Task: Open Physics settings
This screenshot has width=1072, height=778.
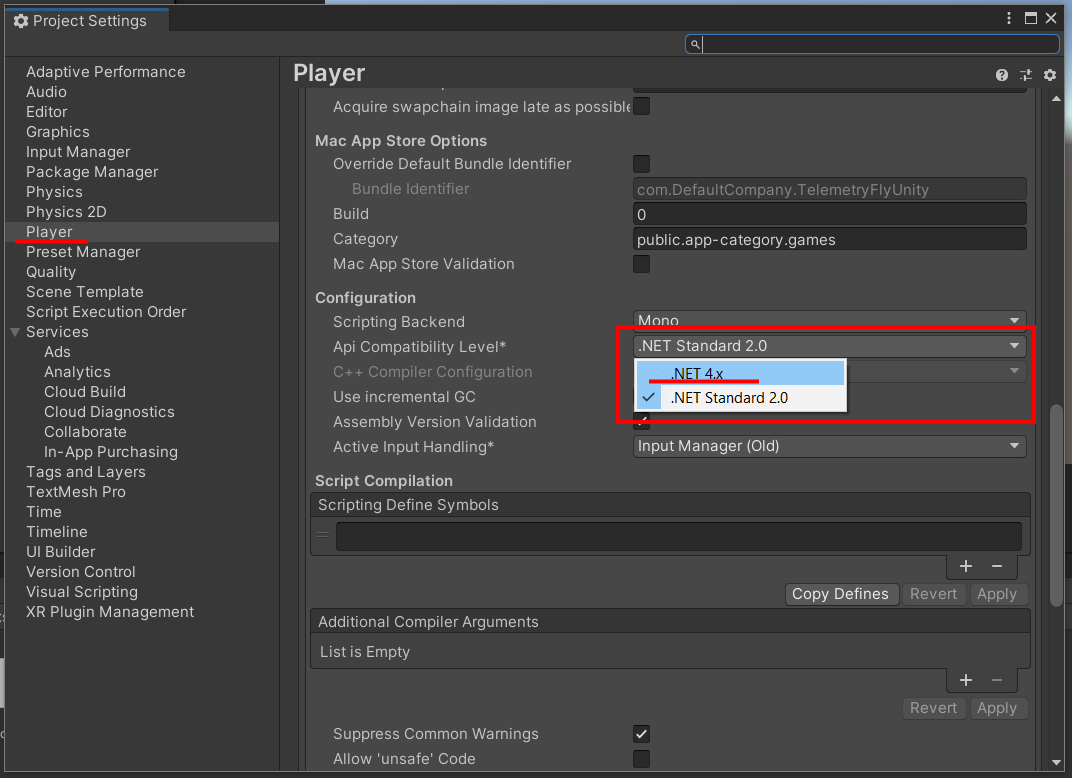Action: coord(54,192)
